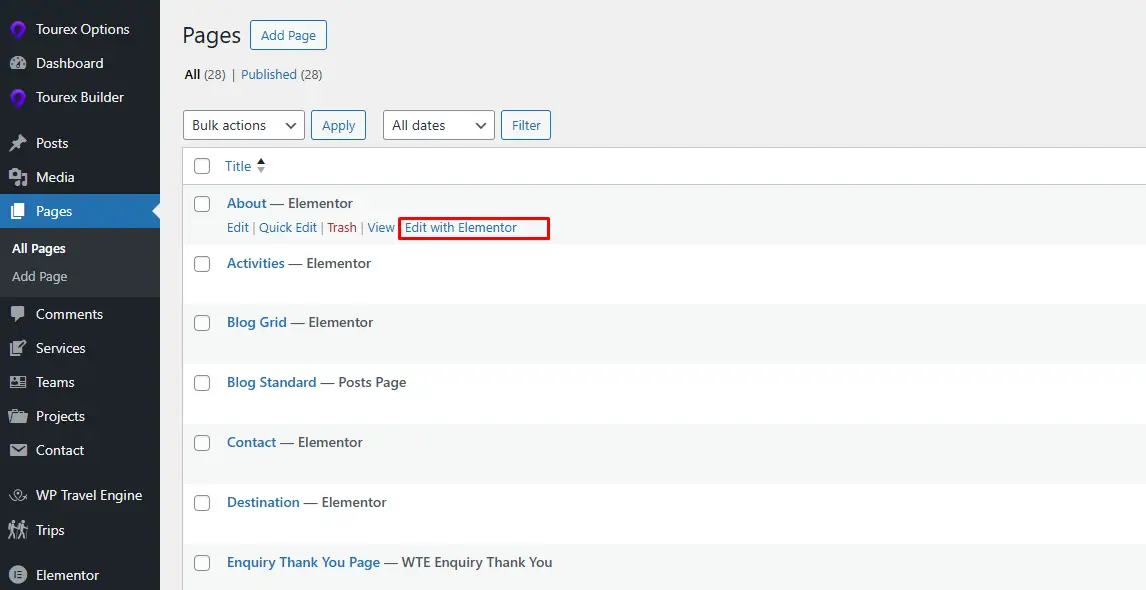This screenshot has height=590, width=1146.
Task: Open the All dates dropdown
Action: [x=439, y=125]
